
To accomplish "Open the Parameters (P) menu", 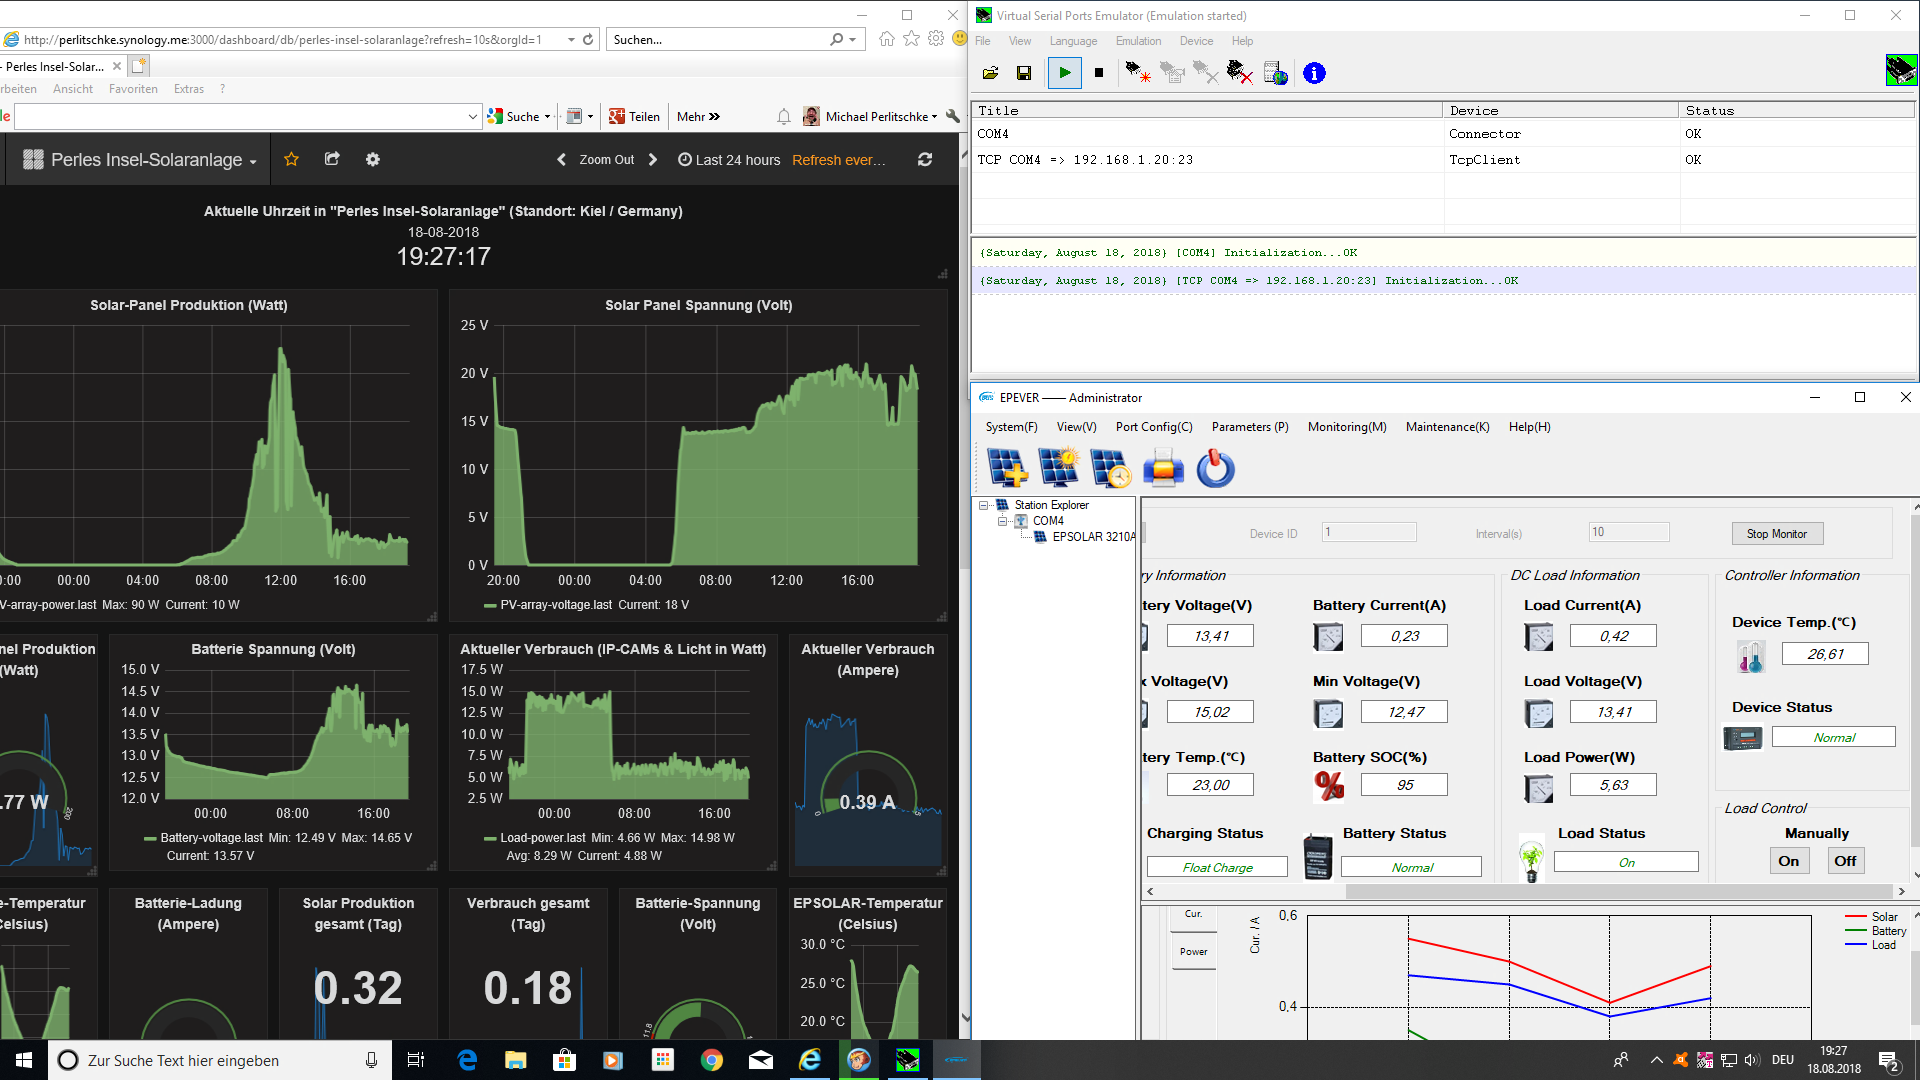I will [x=1249, y=427].
